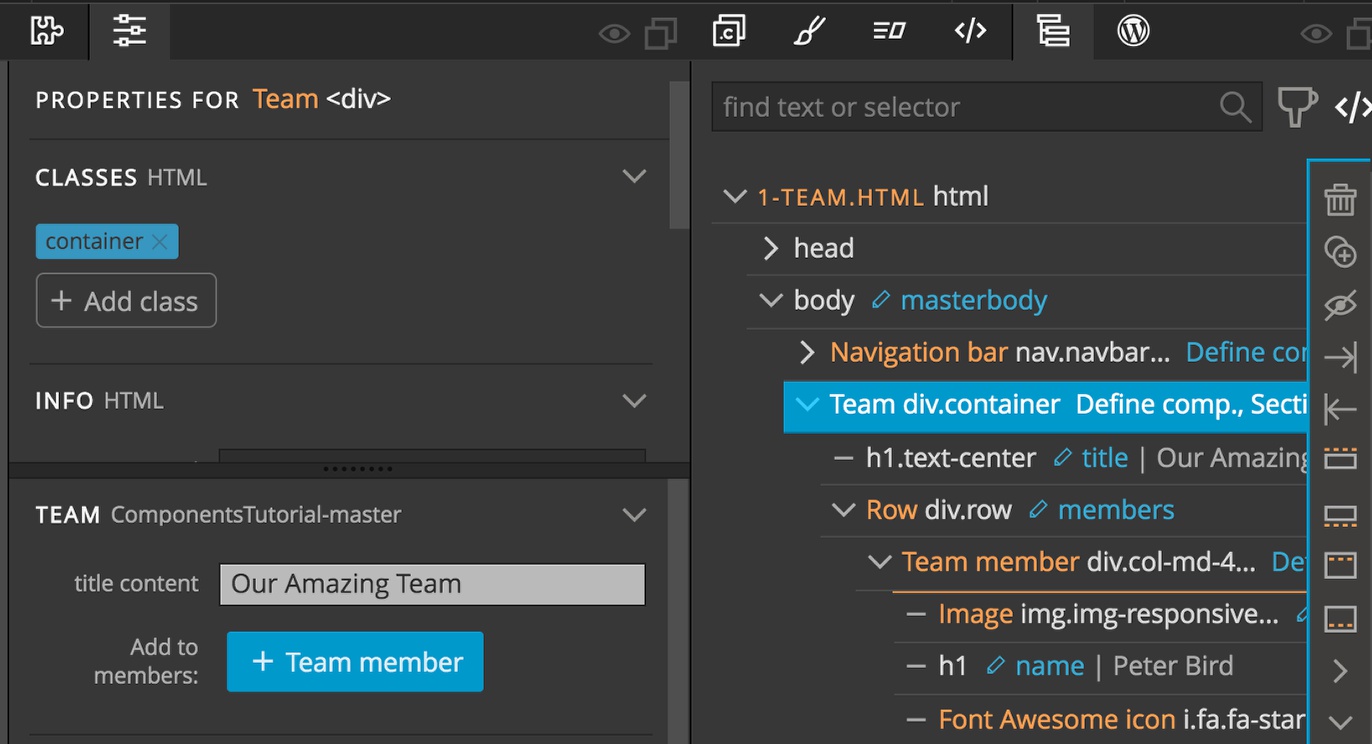
Task: Click the orange dotted-top box icon
Action: click(1340, 565)
